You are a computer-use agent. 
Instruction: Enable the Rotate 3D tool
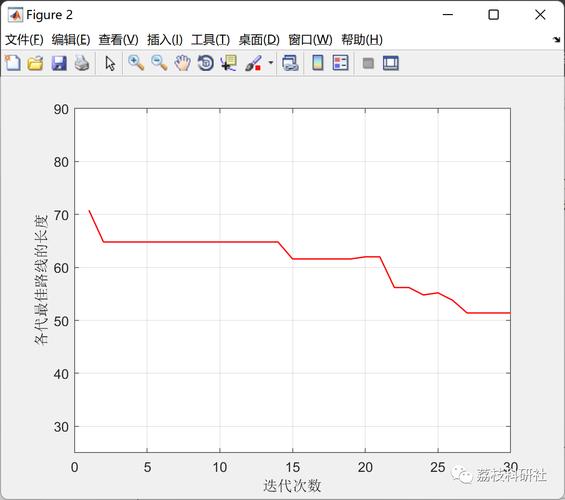coord(206,63)
